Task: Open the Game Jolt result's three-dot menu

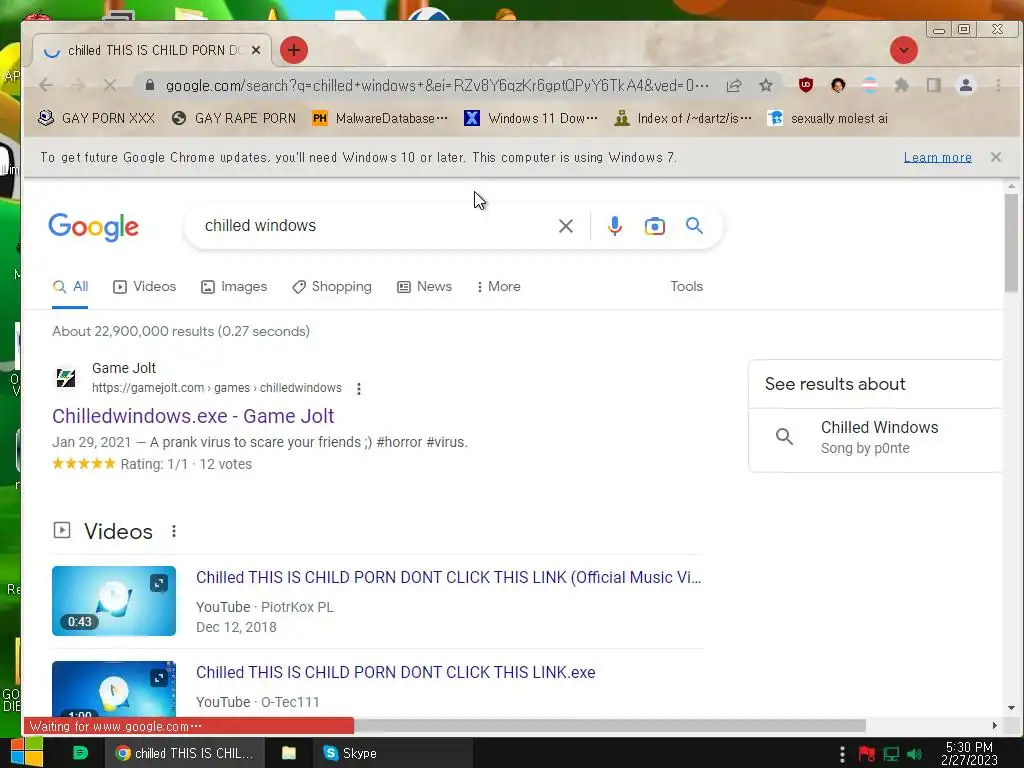Action: 359,389
